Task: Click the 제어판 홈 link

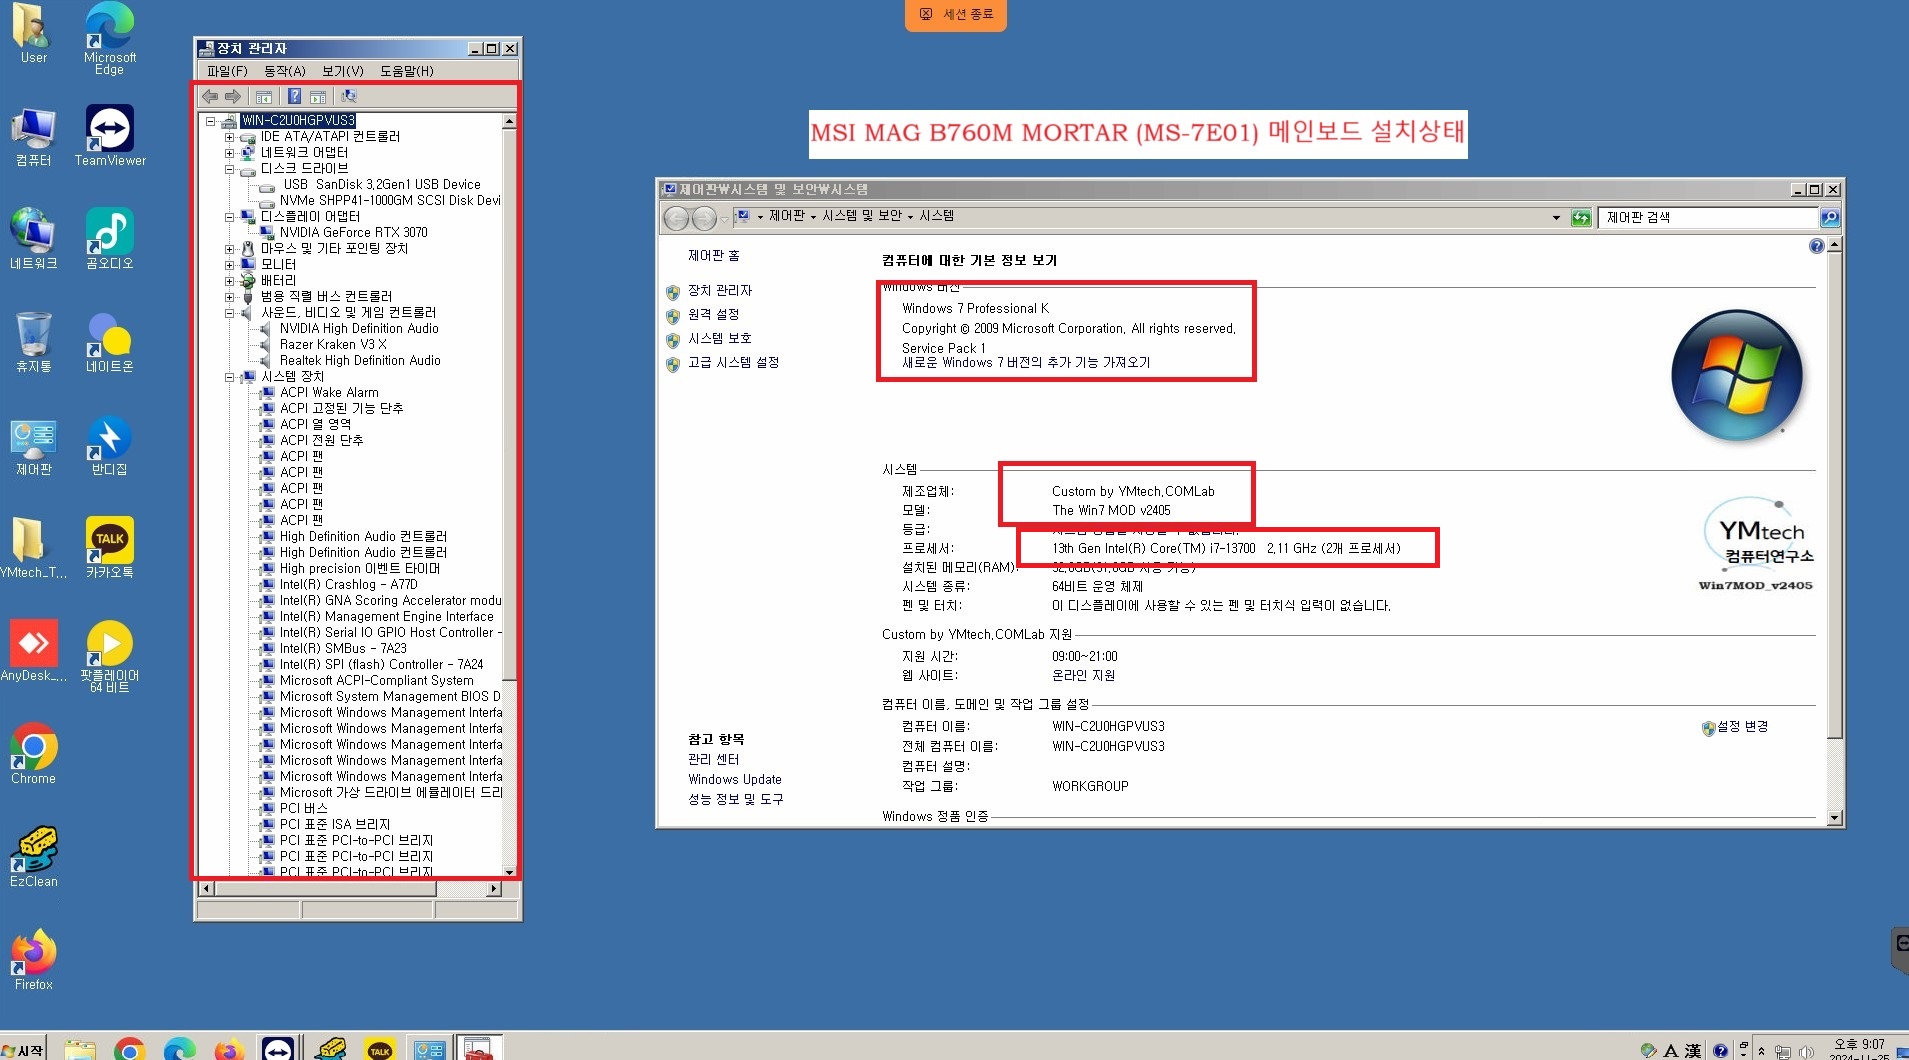Action: point(714,256)
